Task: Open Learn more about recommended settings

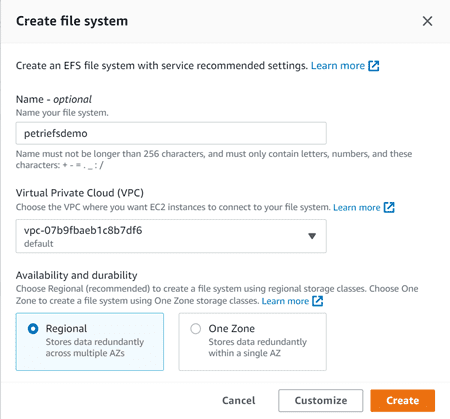Action: tap(338, 66)
